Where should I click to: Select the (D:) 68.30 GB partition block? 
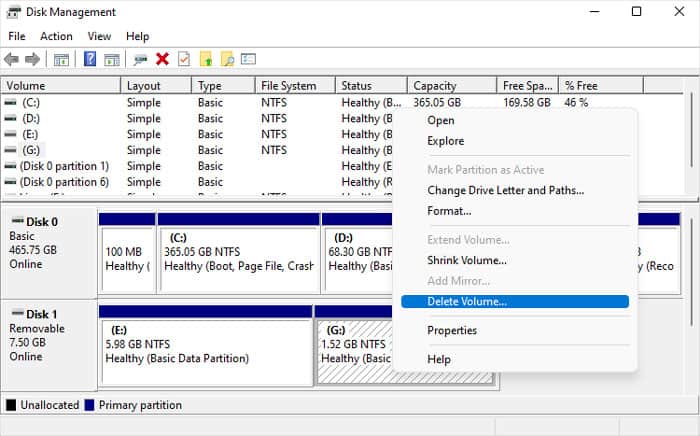coord(358,253)
